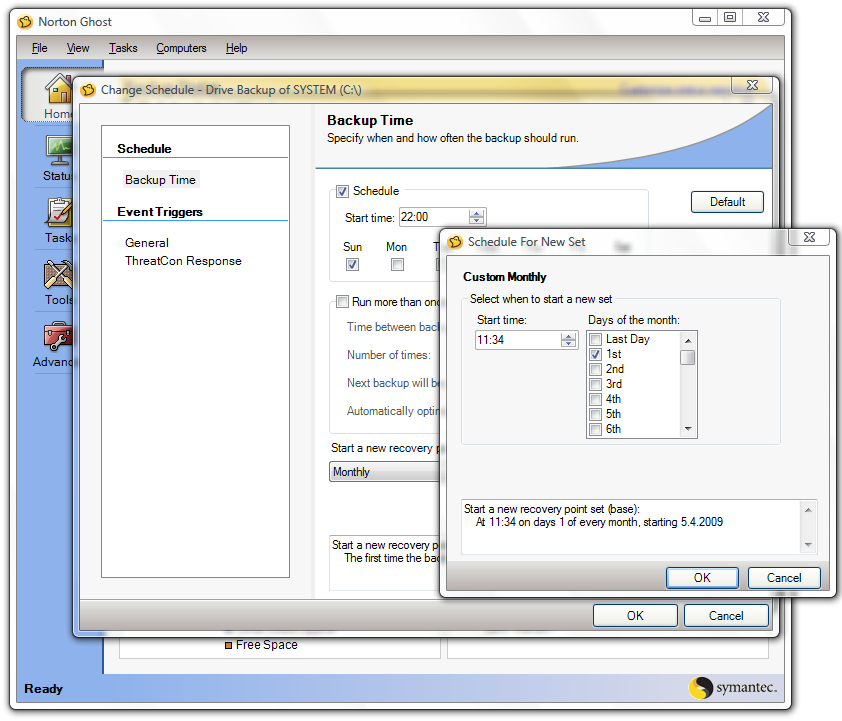
Task: Open the Status monitor sidebar icon
Action: [59, 150]
